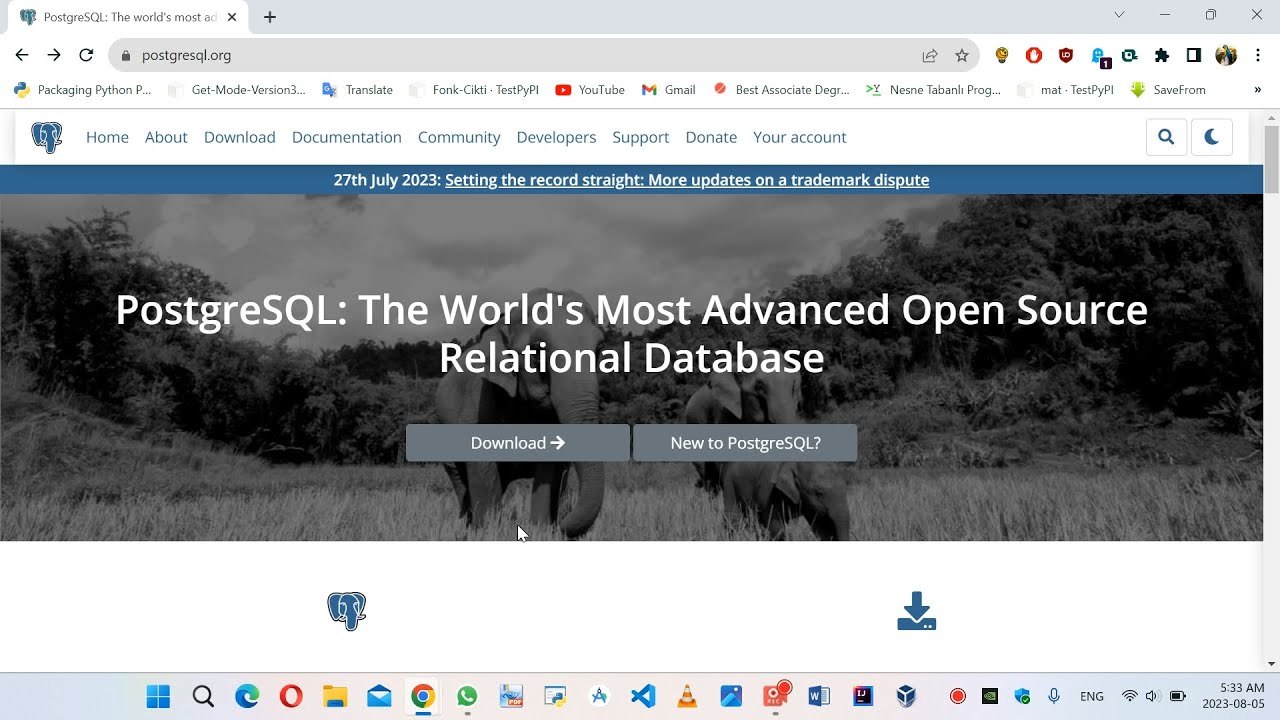Open the uBlock Origin shield extension
This screenshot has width=1280, height=720.
pos(1066,56)
